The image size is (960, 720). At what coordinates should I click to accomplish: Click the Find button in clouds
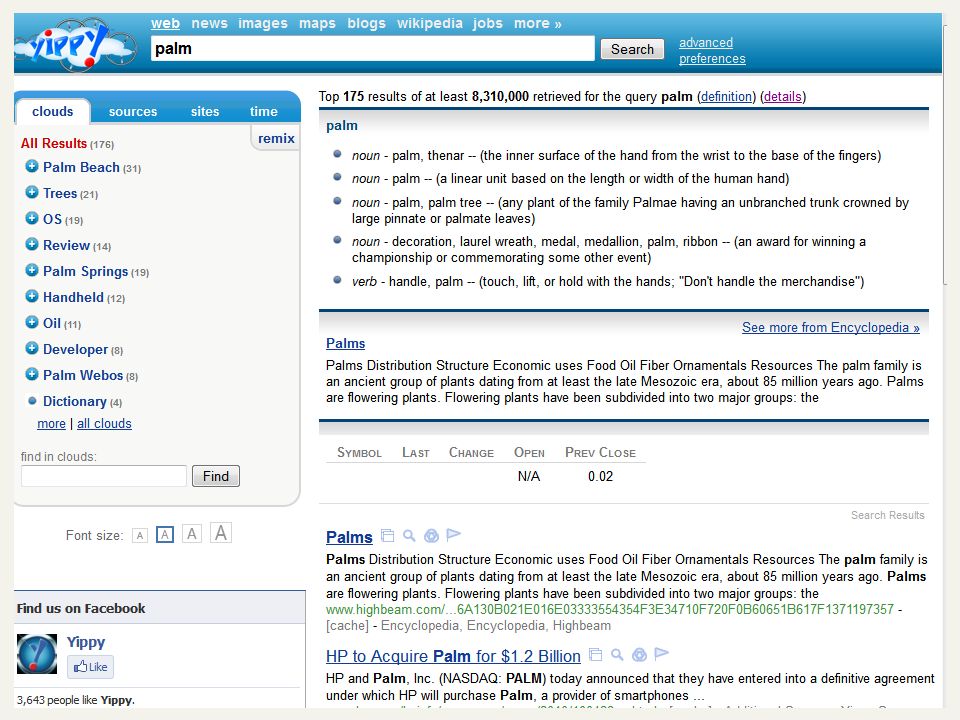point(216,476)
